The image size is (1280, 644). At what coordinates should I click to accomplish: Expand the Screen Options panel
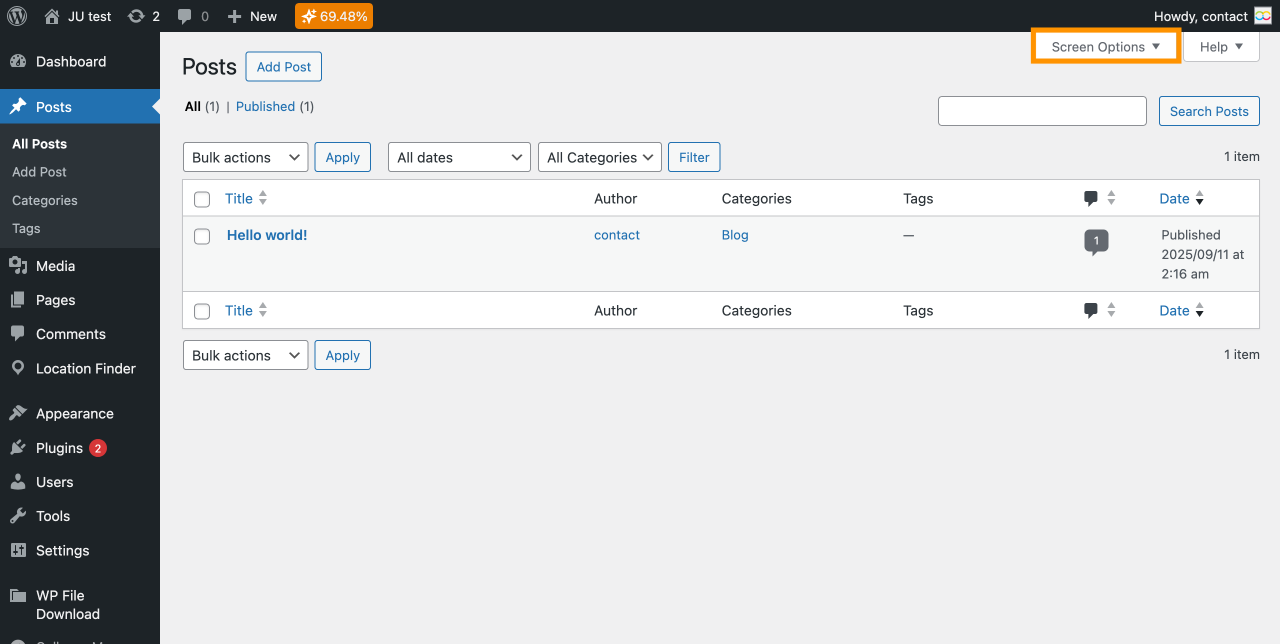[1105, 47]
